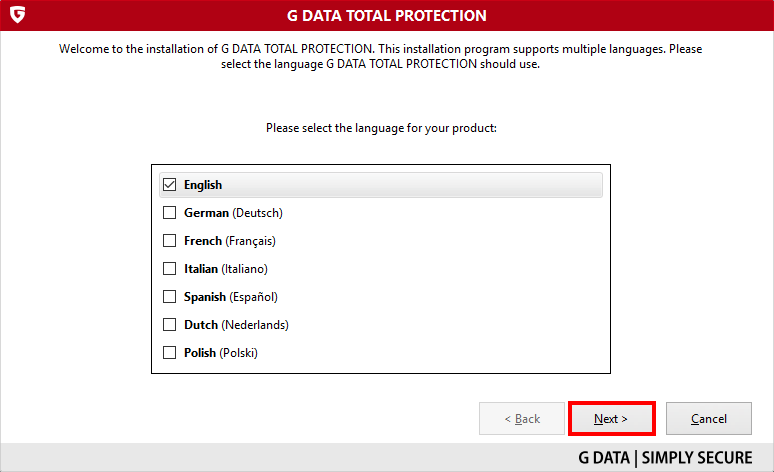Click the Italian language label
The height and width of the screenshot is (472, 774).
click(x=226, y=269)
